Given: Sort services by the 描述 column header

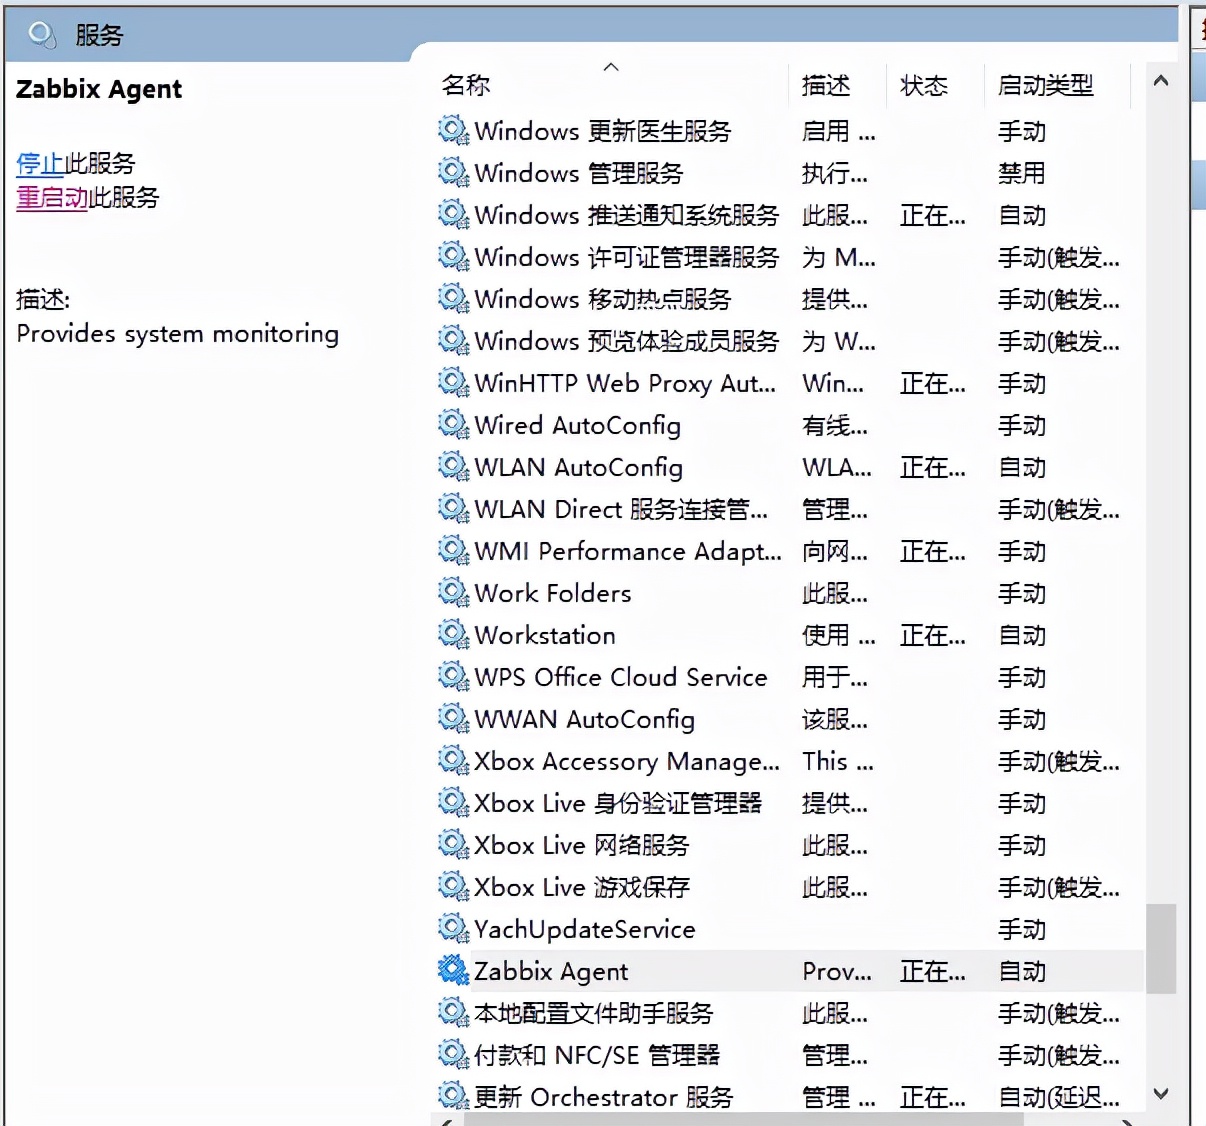Looking at the screenshot, I should click(825, 85).
